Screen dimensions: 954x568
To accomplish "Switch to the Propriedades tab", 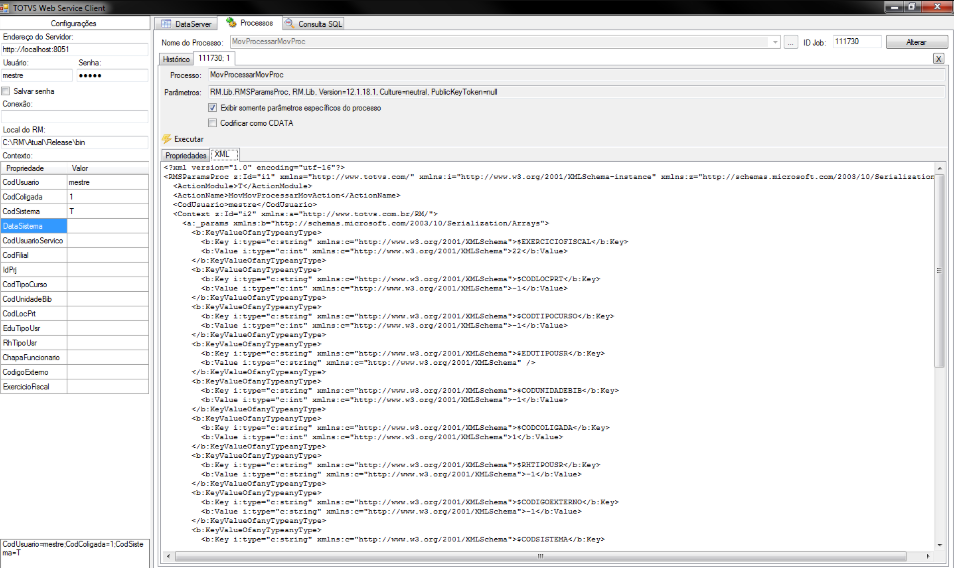I will pyautogui.click(x=186, y=155).
